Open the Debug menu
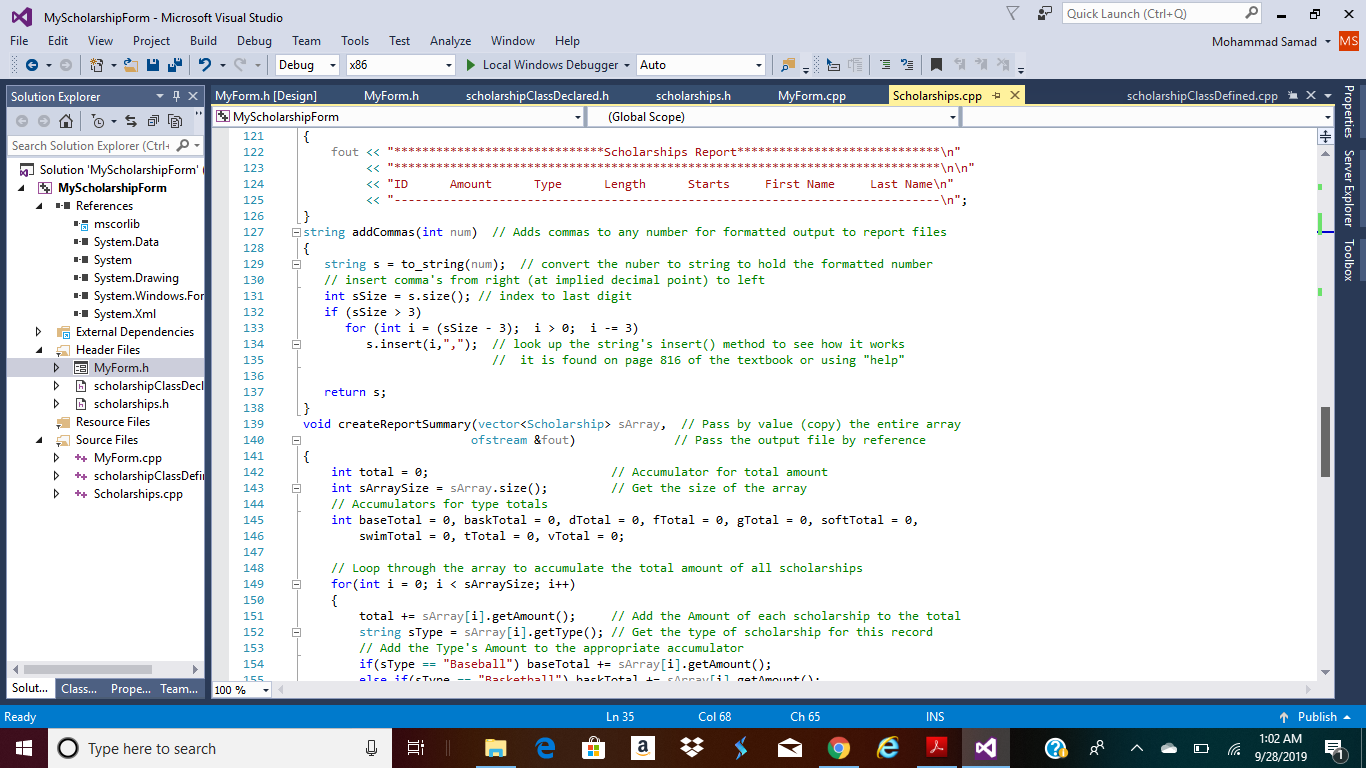Screen dimensions: 1366x768 tap(254, 41)
